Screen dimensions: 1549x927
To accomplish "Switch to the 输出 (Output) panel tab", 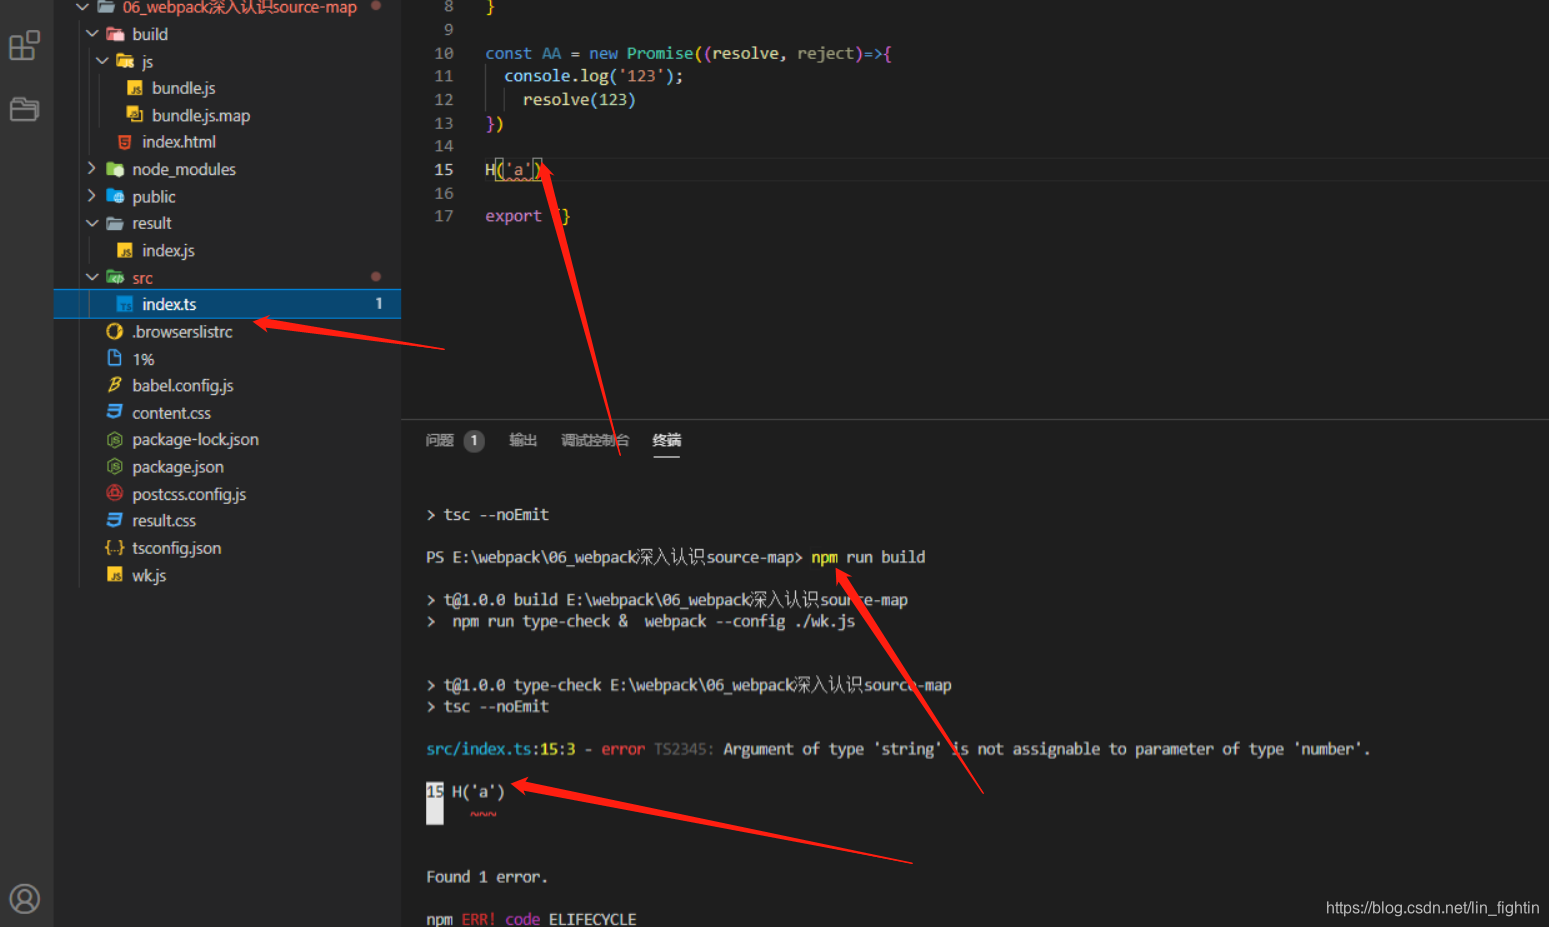I will click(523, 440).
